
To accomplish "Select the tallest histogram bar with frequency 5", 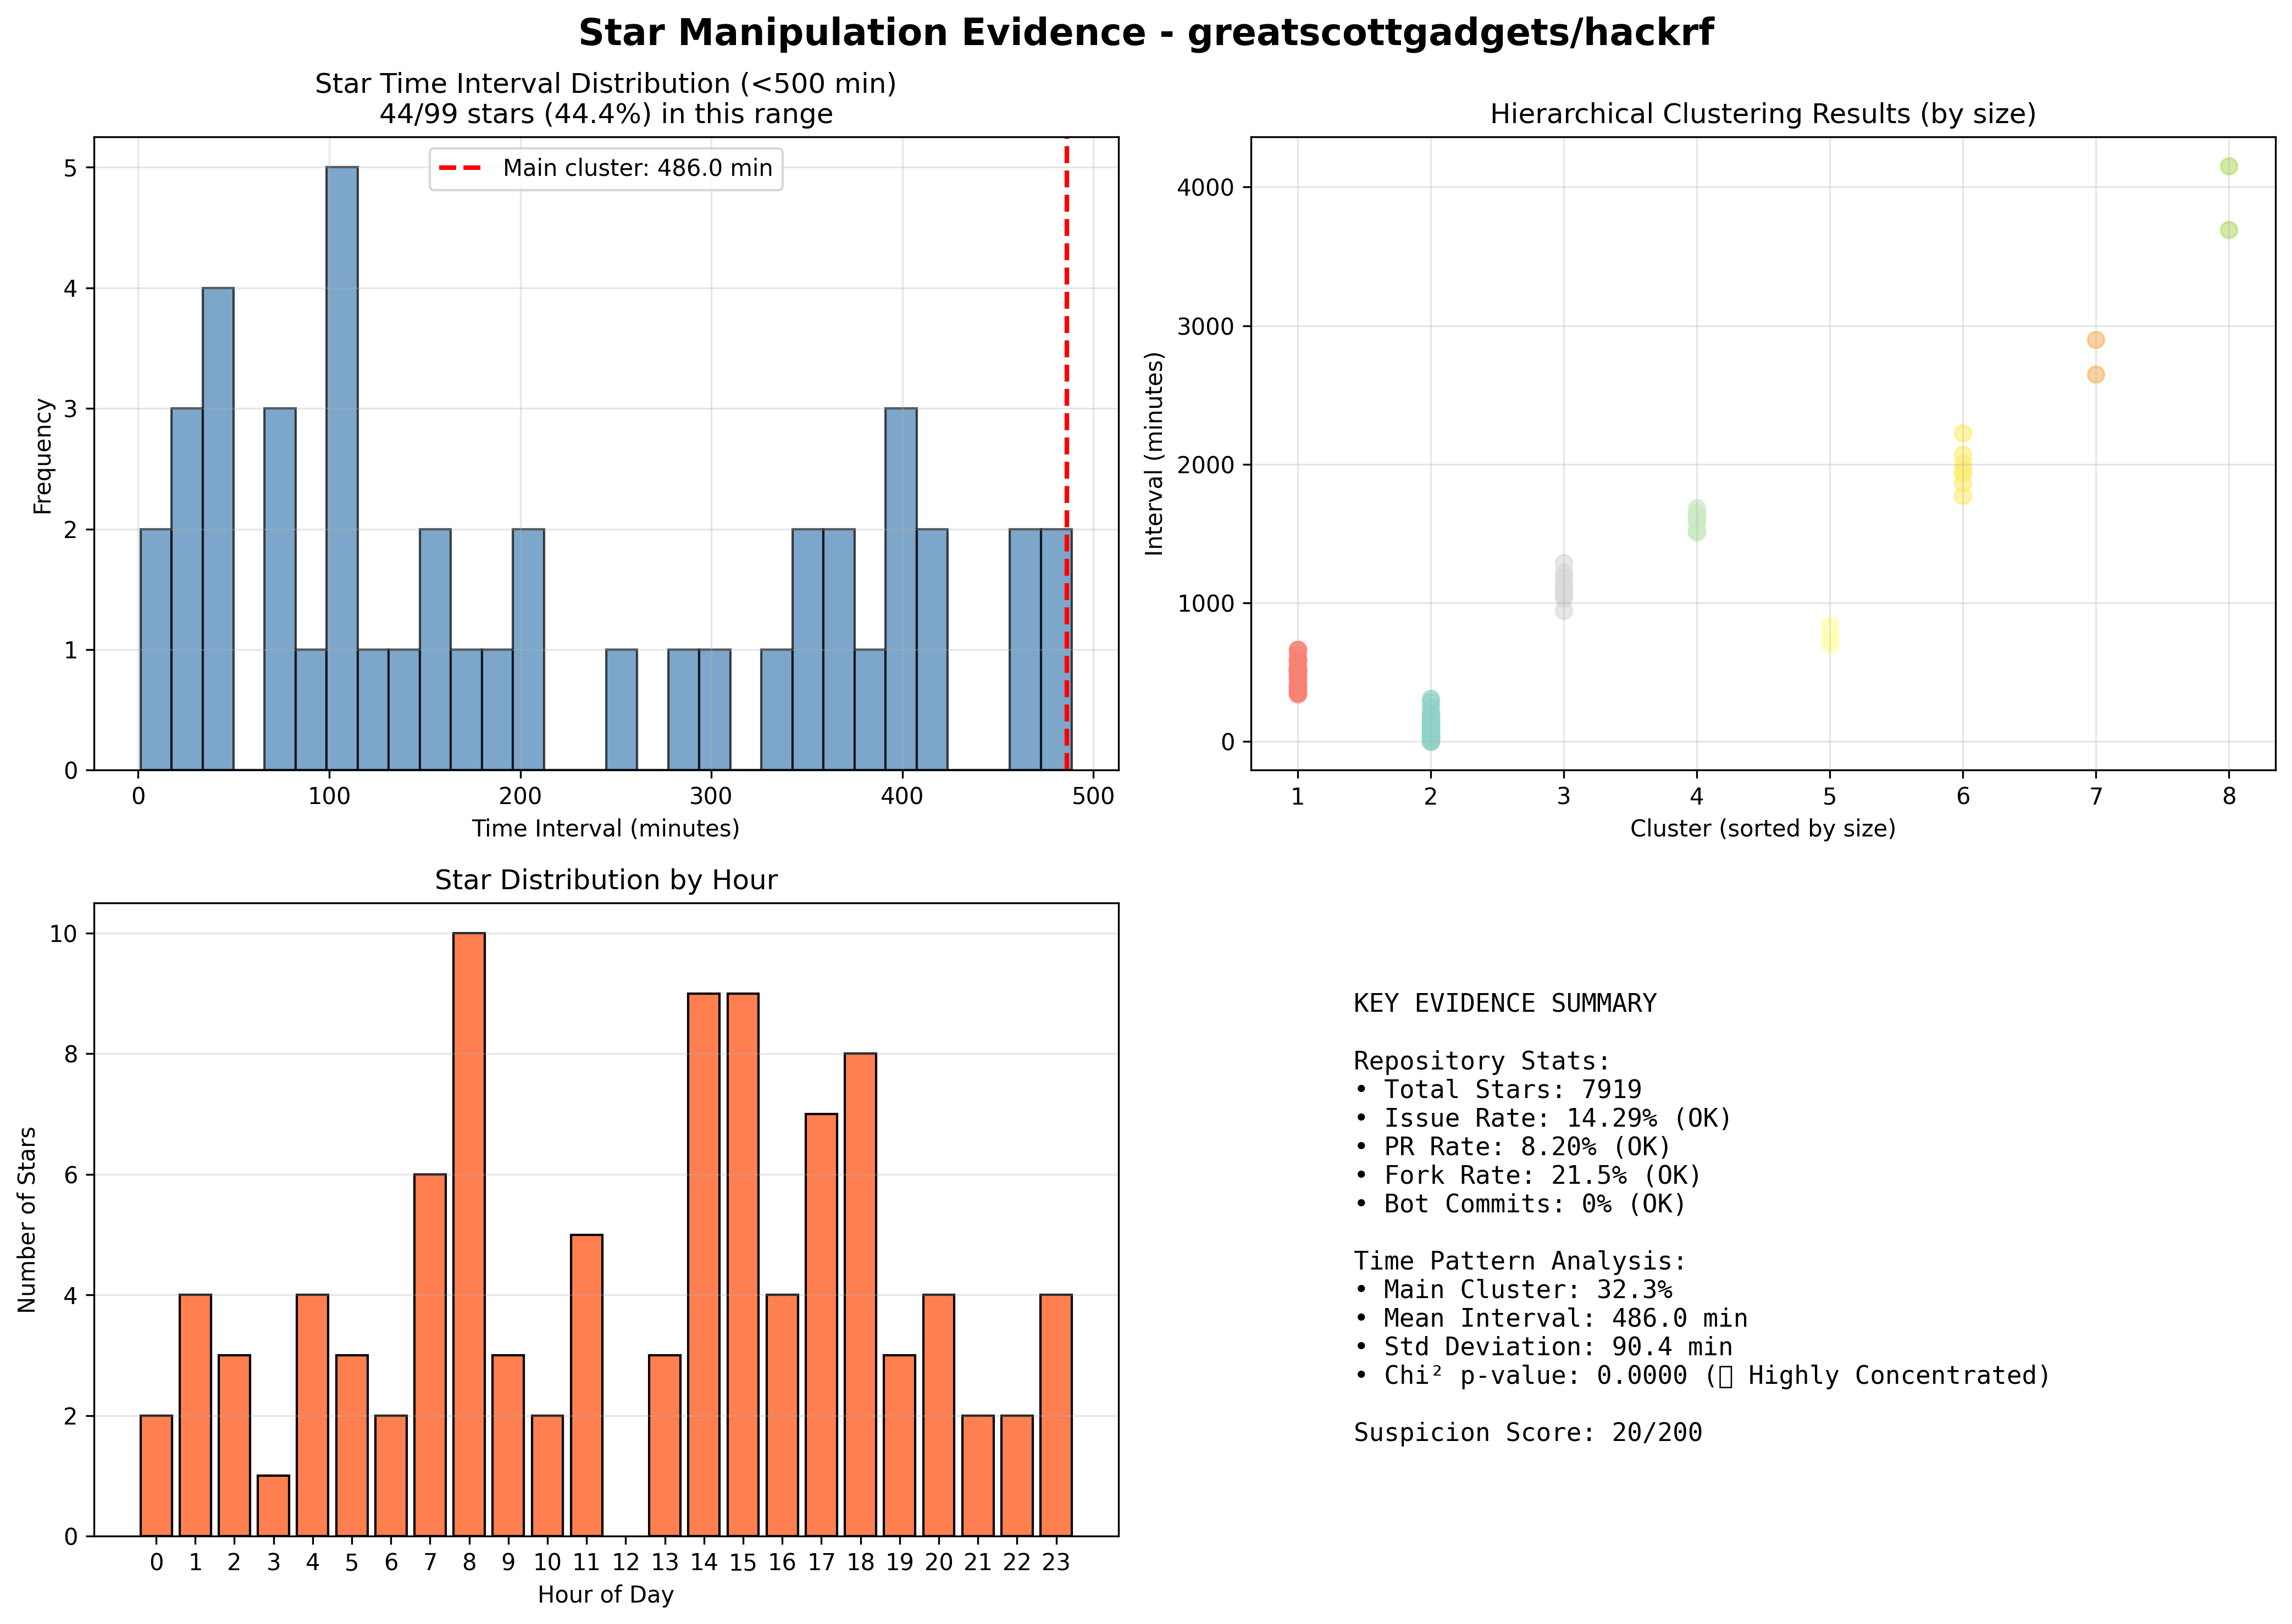I will point(342,468).
